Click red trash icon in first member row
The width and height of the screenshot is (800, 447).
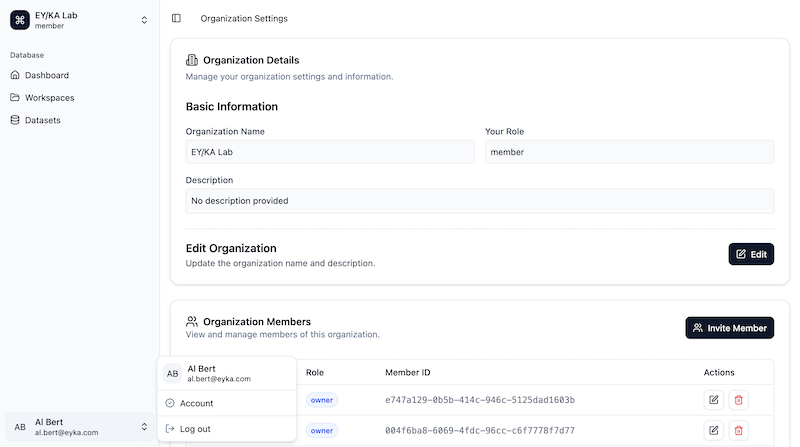(738, 400)
